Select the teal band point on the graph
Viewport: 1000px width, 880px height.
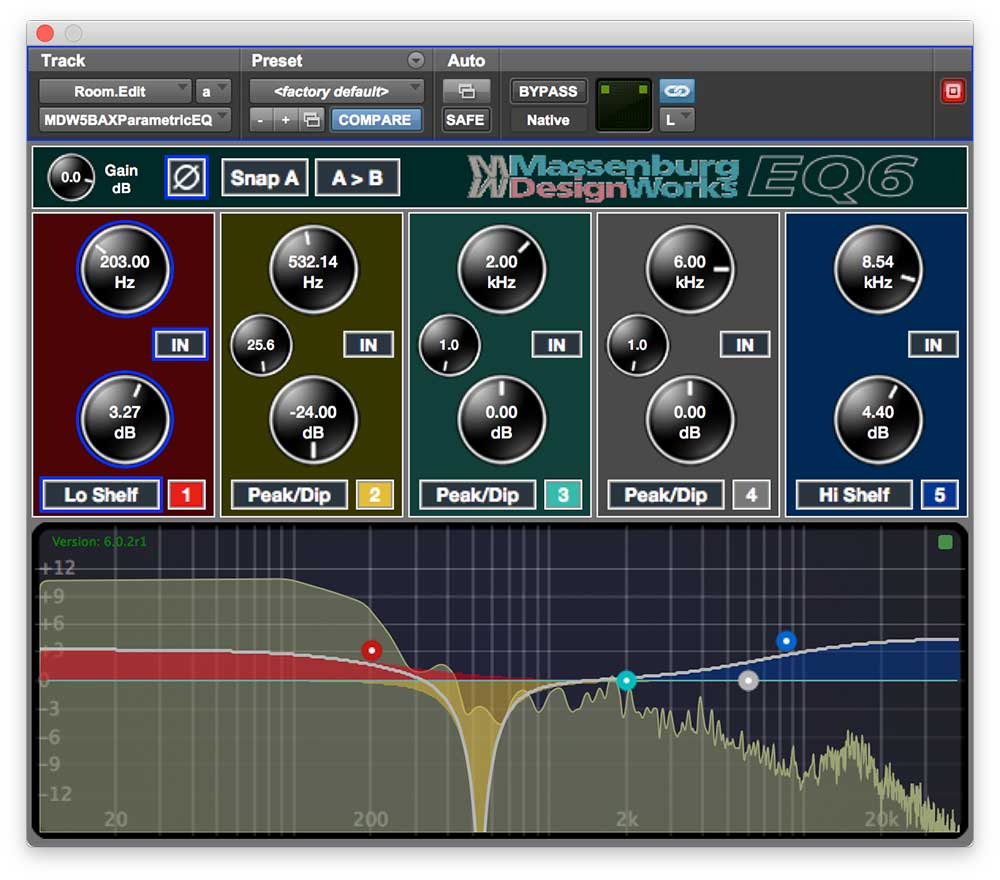click(x=627, y=680)
